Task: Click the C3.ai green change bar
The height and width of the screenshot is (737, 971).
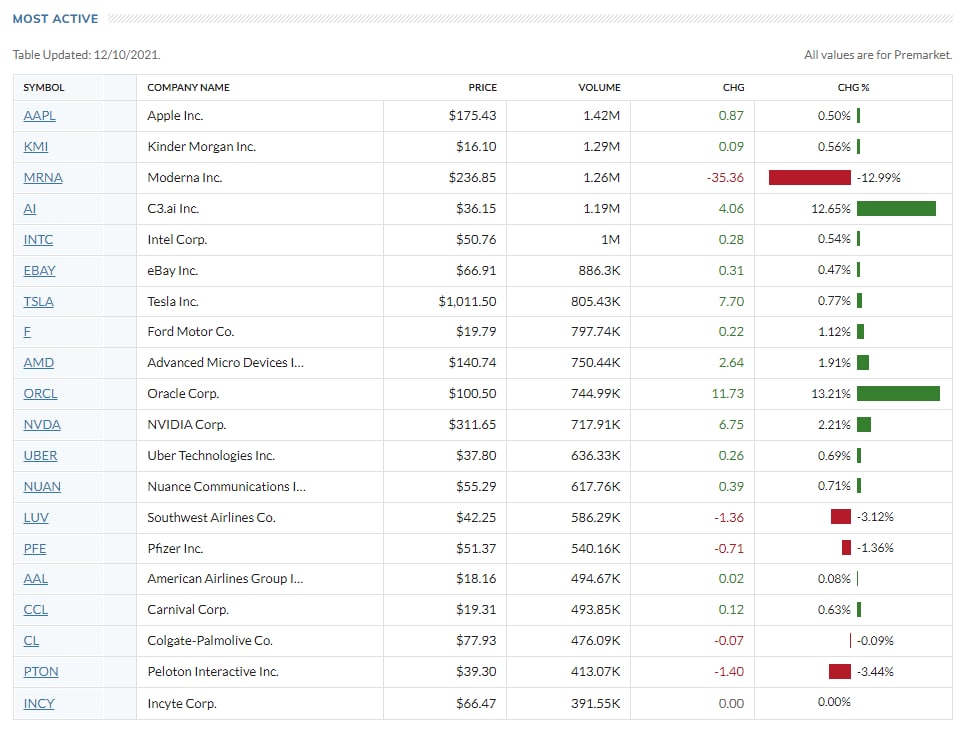Action: tap(897, 209)
